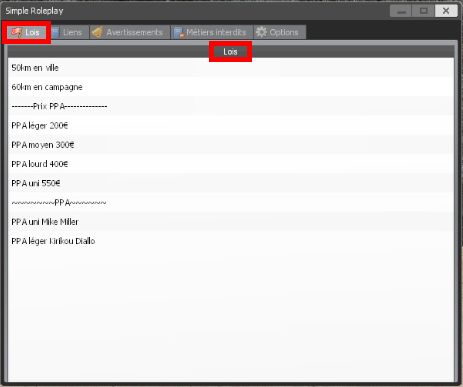Open the Lois tab

(27, 32)
